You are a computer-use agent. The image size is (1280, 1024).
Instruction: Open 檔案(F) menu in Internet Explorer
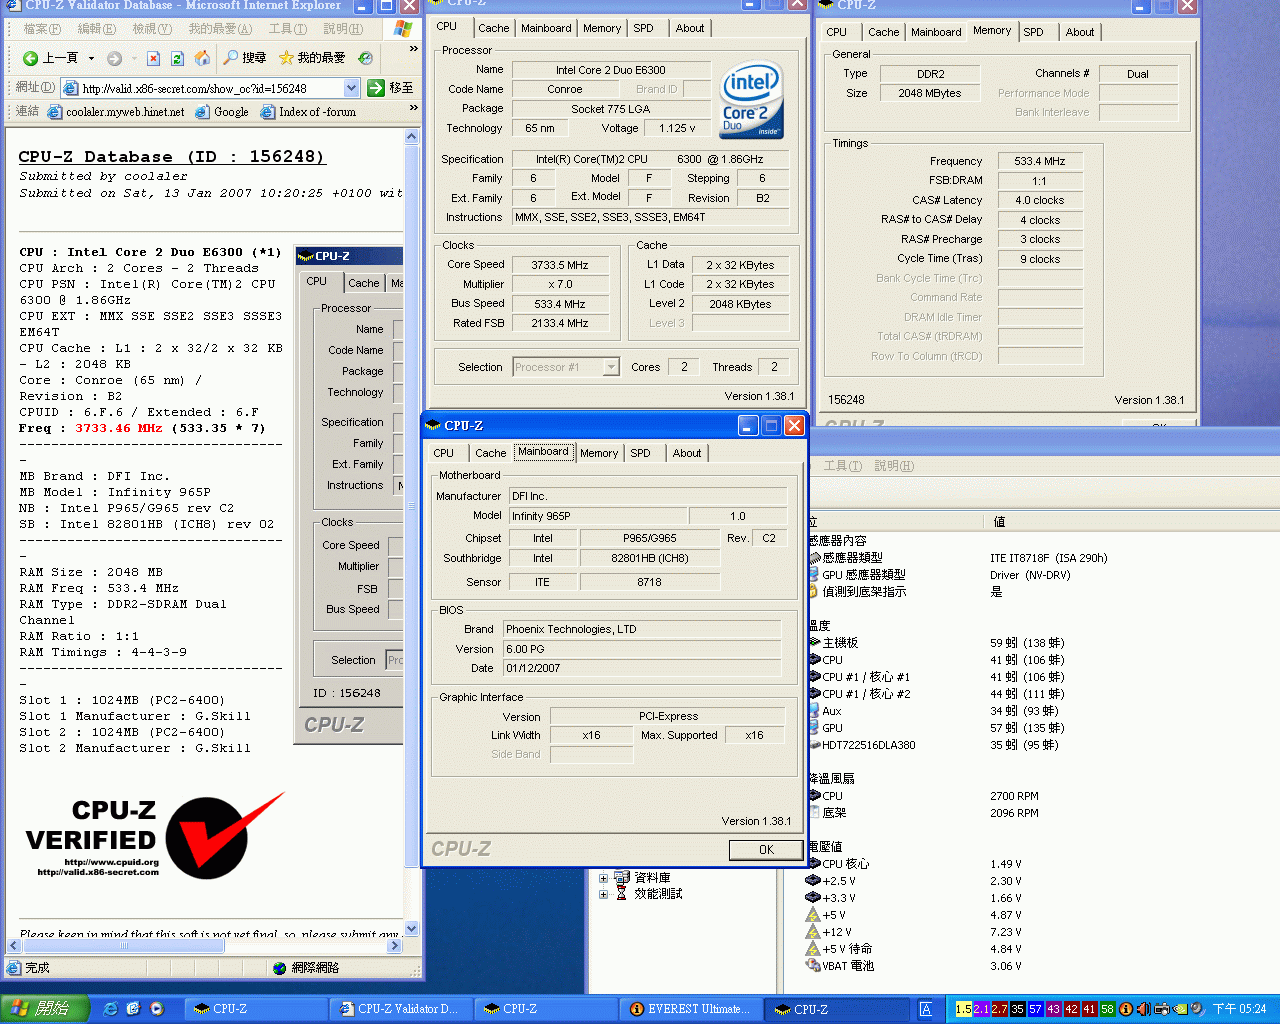(x=42, y=29)
